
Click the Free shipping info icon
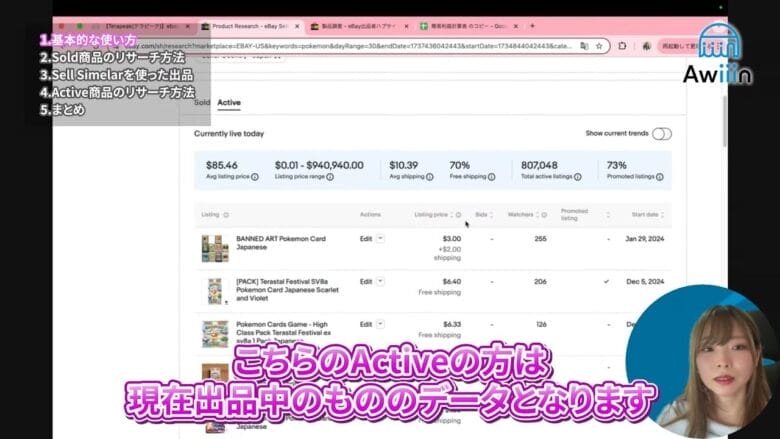[x=490, y=177]
